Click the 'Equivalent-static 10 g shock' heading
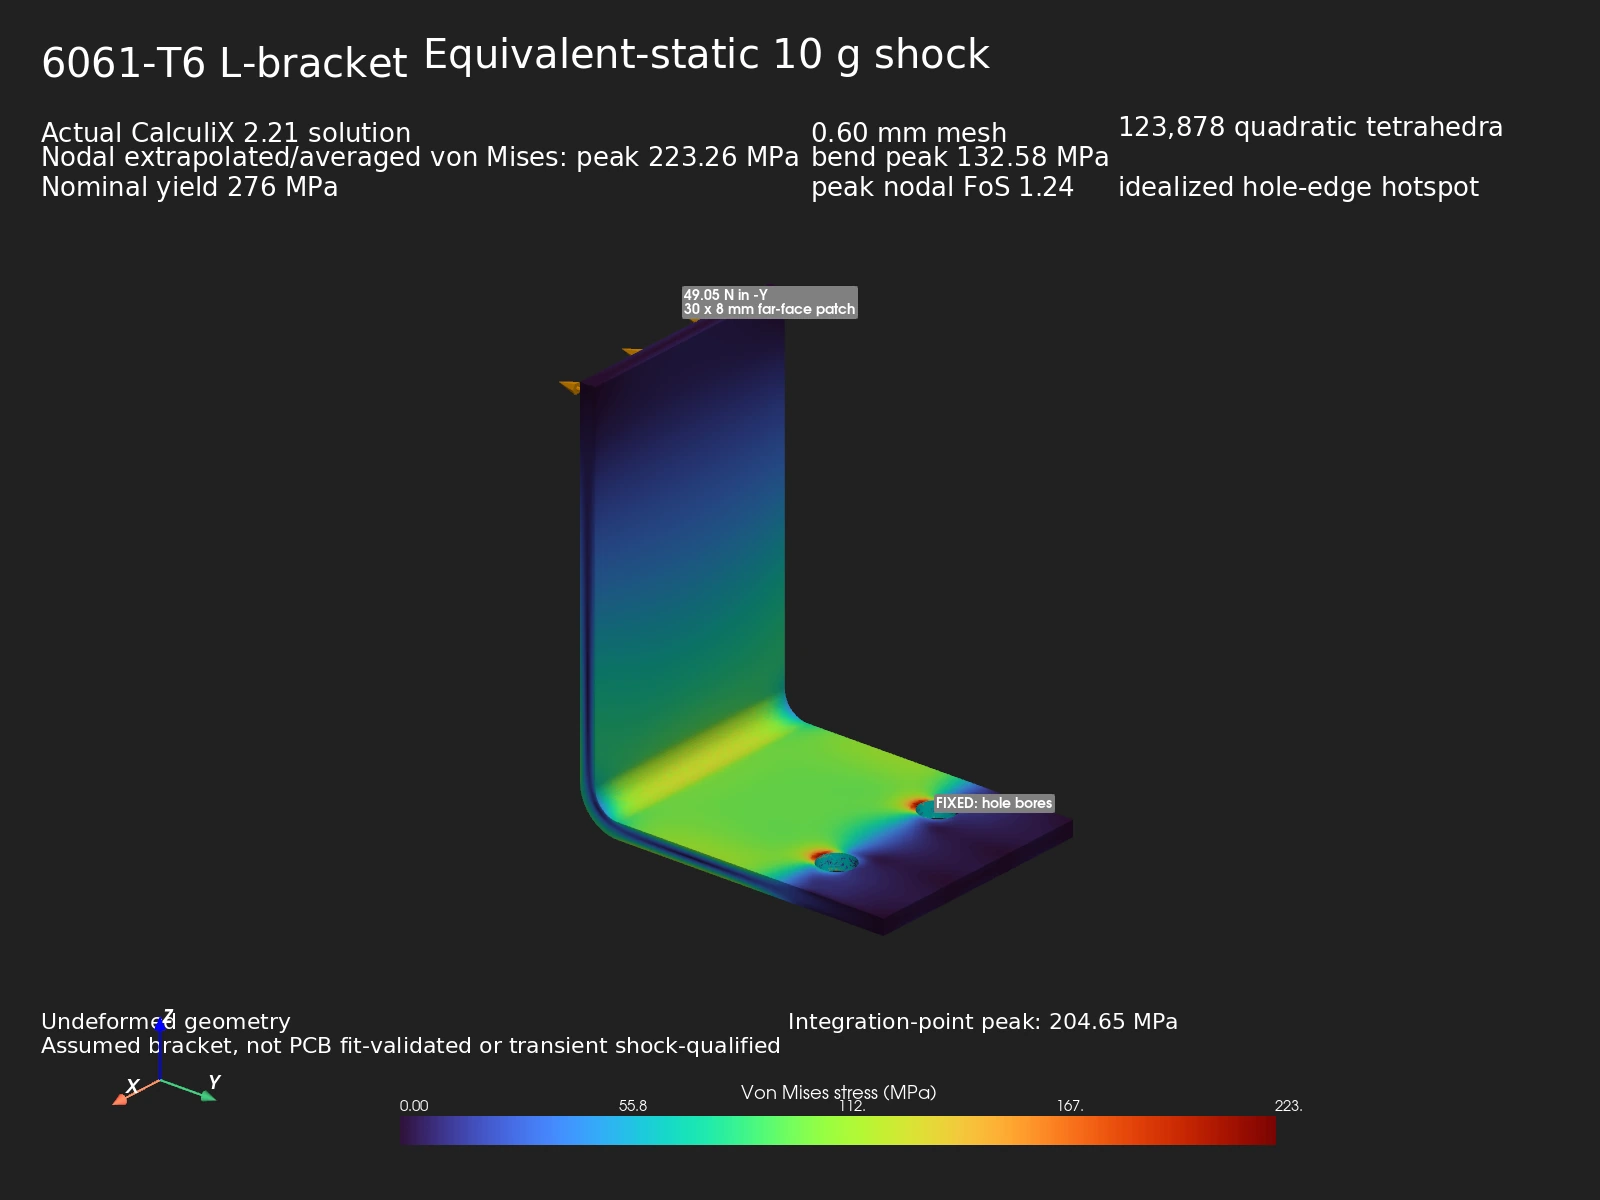 click(x=706, y=54)
